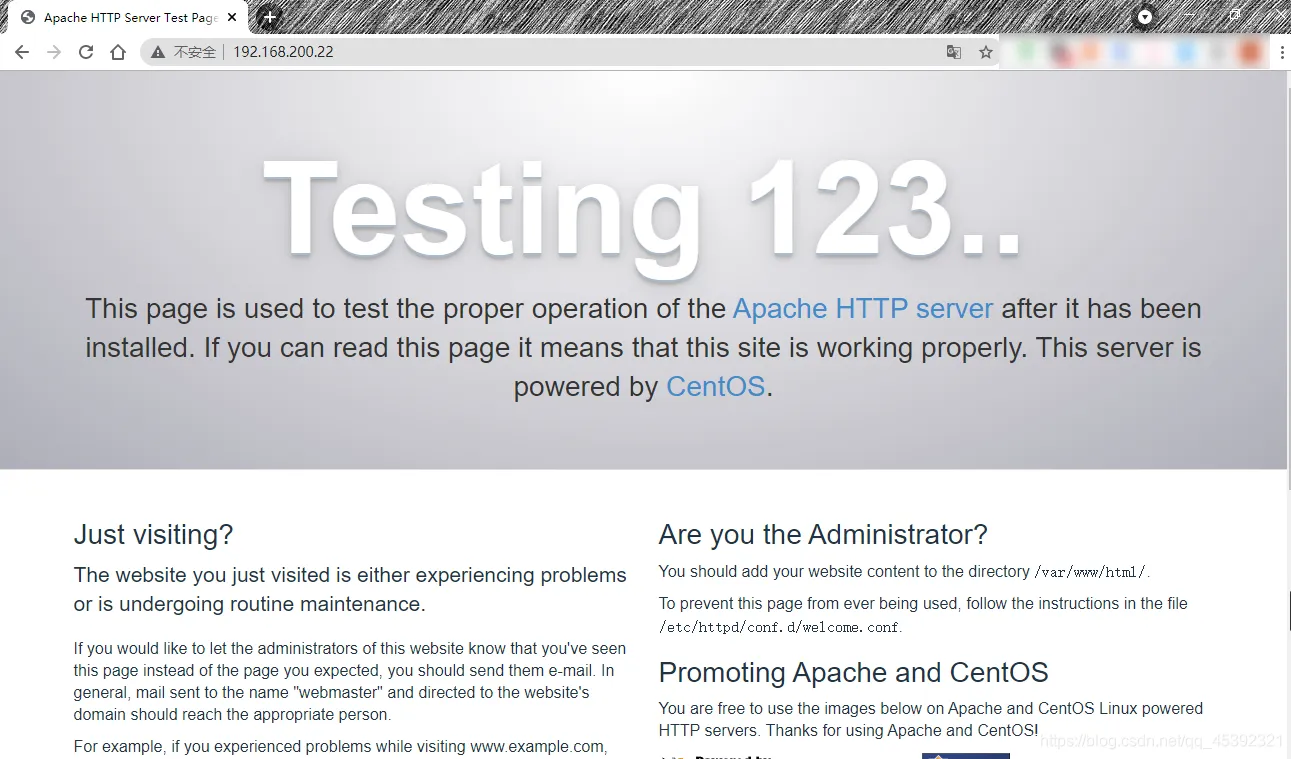Reload the current page

pos(86,52)
